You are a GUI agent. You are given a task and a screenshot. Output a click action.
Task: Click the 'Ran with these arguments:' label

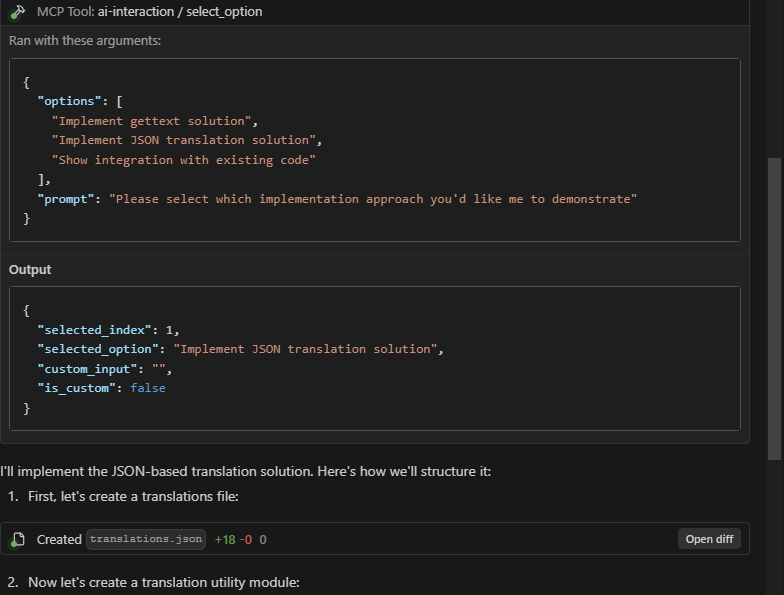coord(84,41)
